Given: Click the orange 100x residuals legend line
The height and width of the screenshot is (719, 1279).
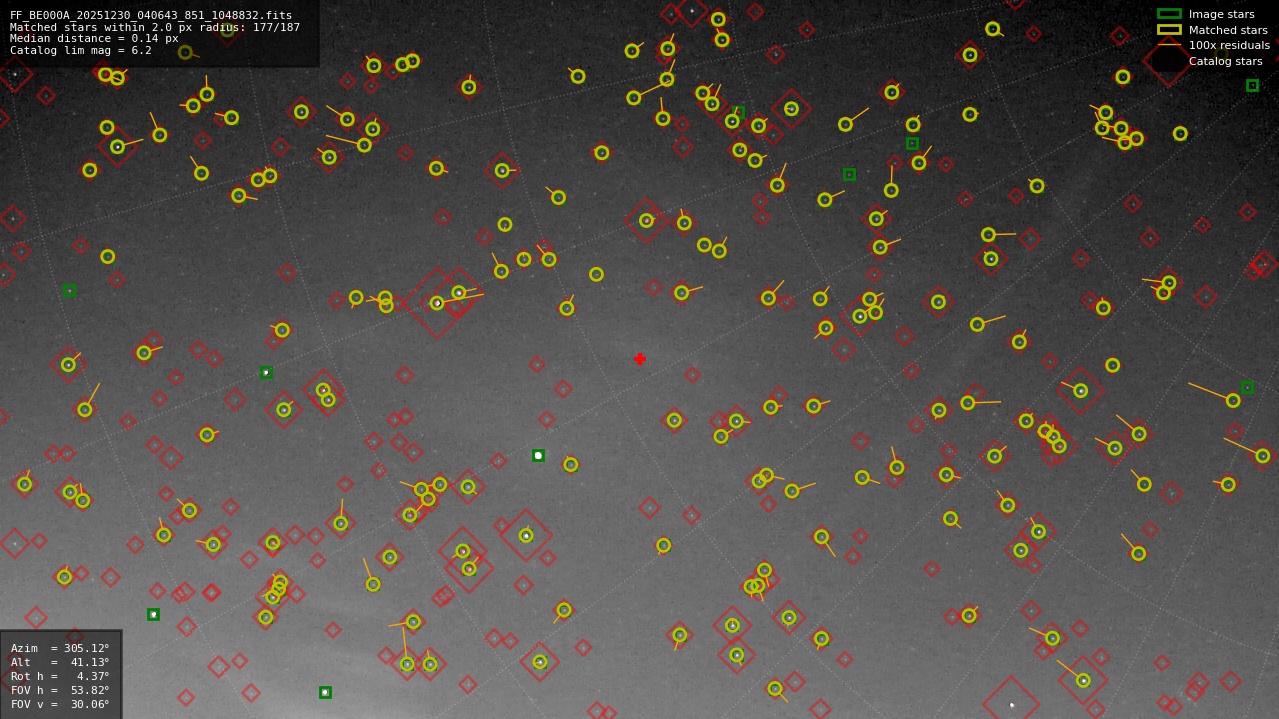Looking at the screenshot, I should [x=1169, y=45].
